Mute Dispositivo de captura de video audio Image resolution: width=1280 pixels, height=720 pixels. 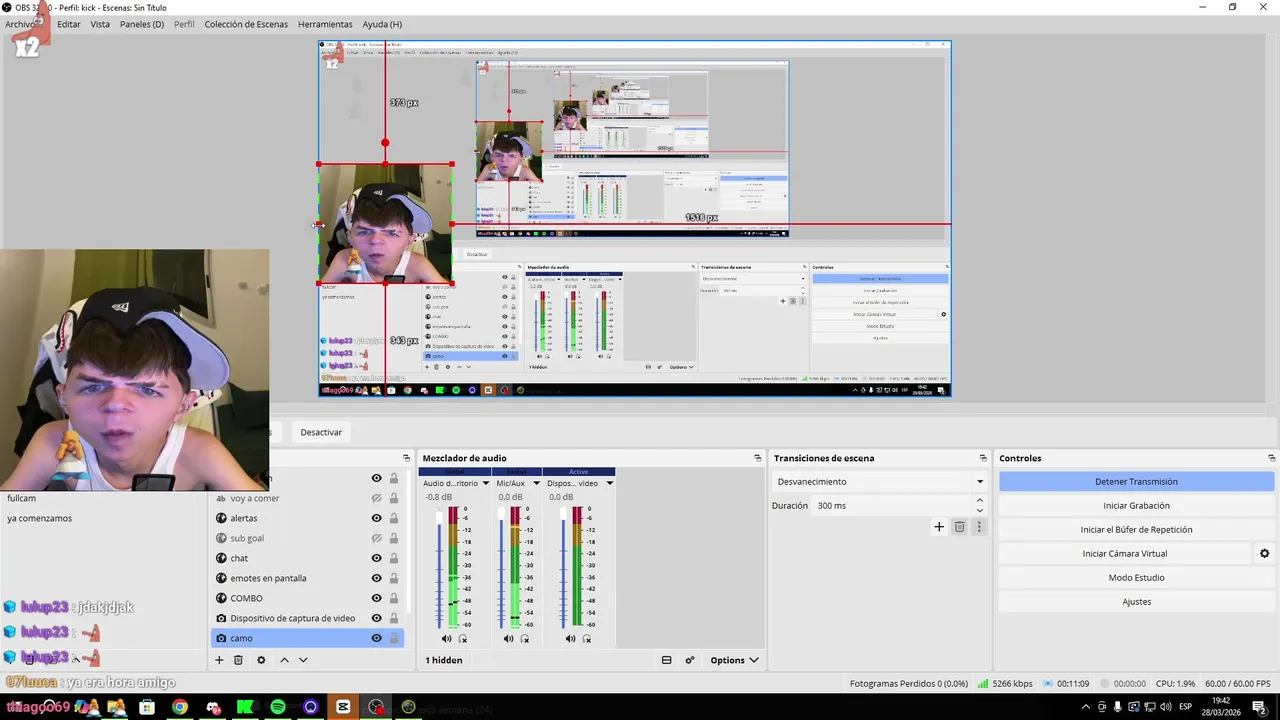tap(570, 639)
